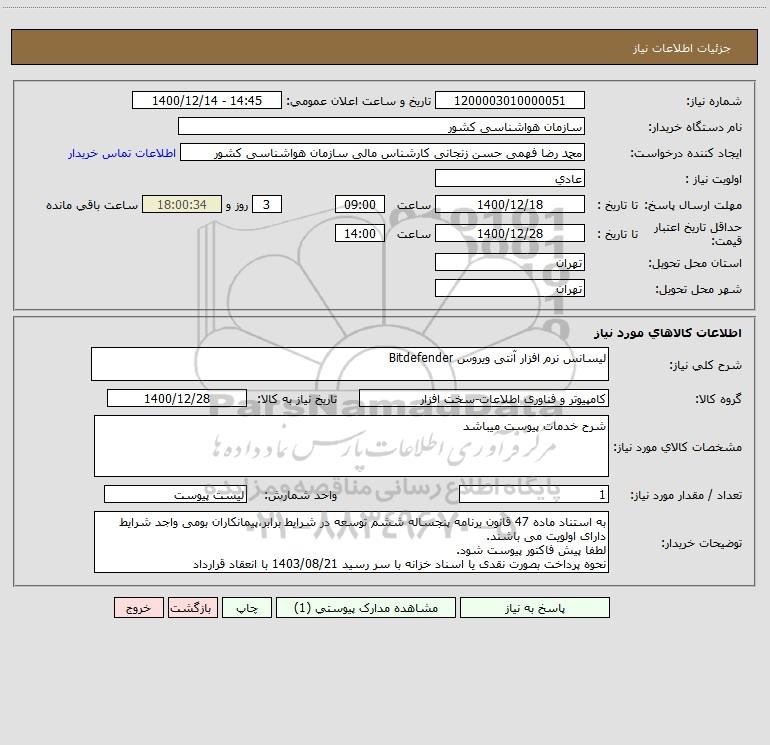Click the validity time field 14:00
Viewport: 770px width, 745px height.
[359, 233]
